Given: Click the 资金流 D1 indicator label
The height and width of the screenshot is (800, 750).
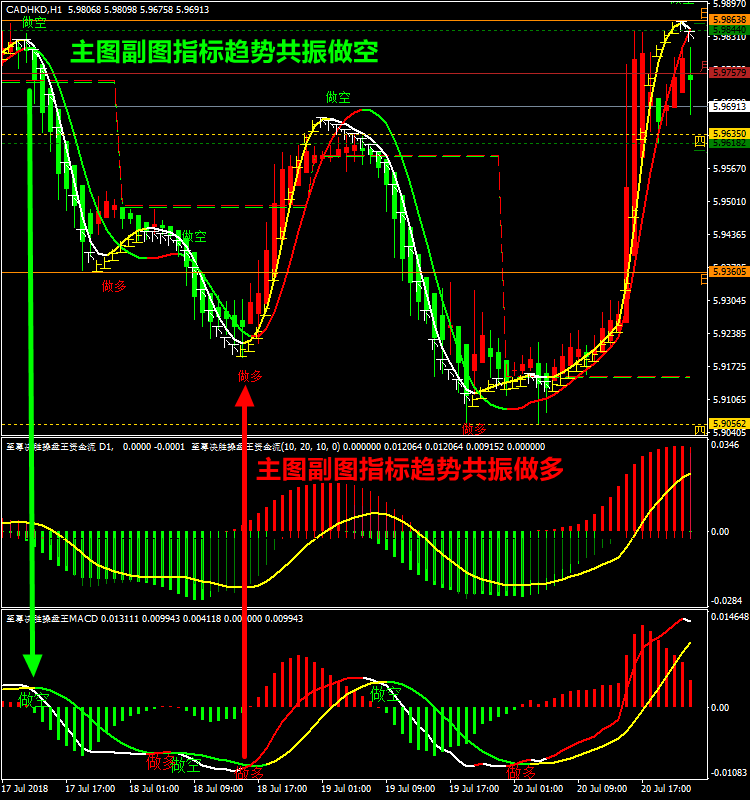Looking at the screenshot, I should (60, 446).
